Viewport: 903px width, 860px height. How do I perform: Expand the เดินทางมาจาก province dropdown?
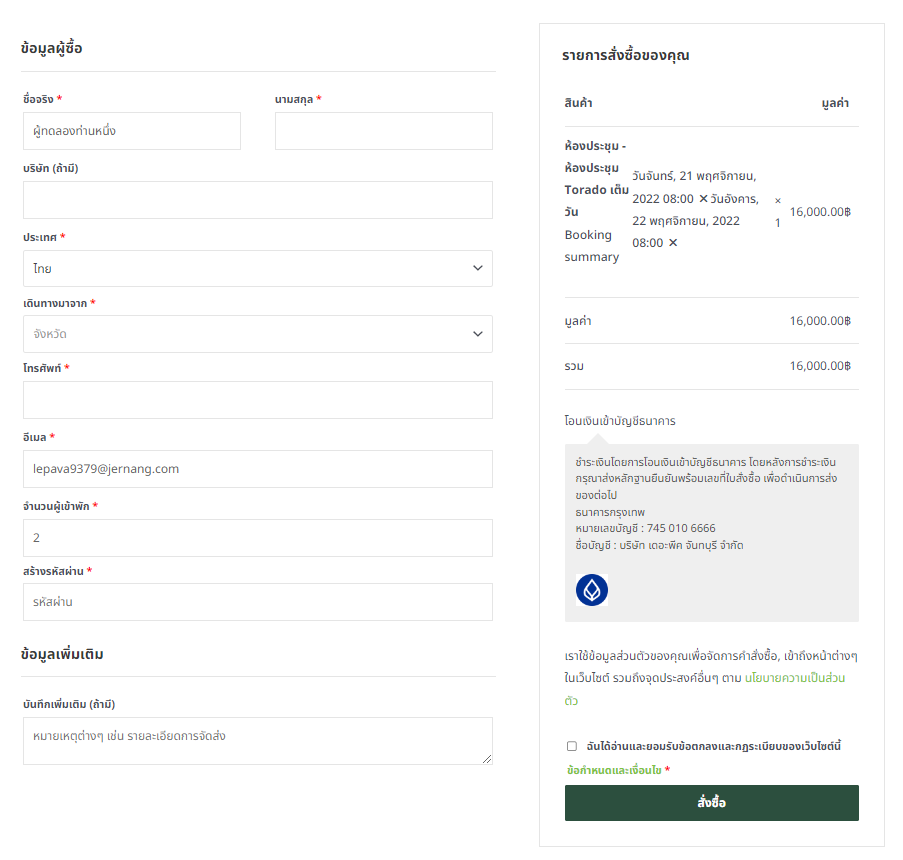250,334
